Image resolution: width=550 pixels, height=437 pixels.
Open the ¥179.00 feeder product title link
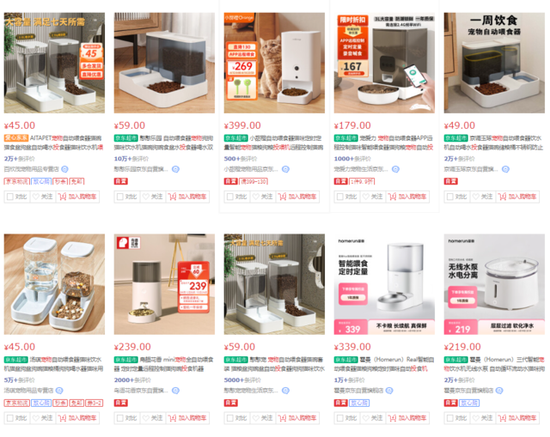(384, 143)
